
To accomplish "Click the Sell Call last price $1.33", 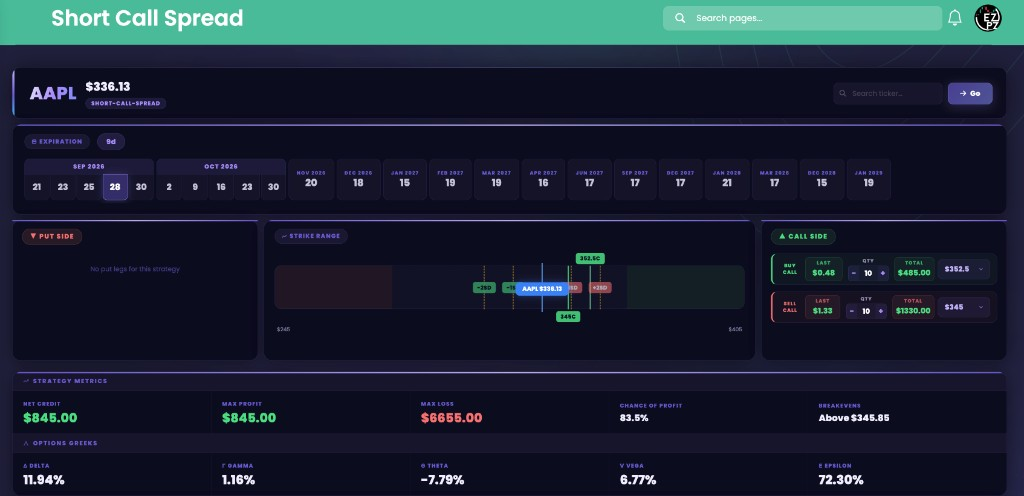I will click(x=822, y=311).
